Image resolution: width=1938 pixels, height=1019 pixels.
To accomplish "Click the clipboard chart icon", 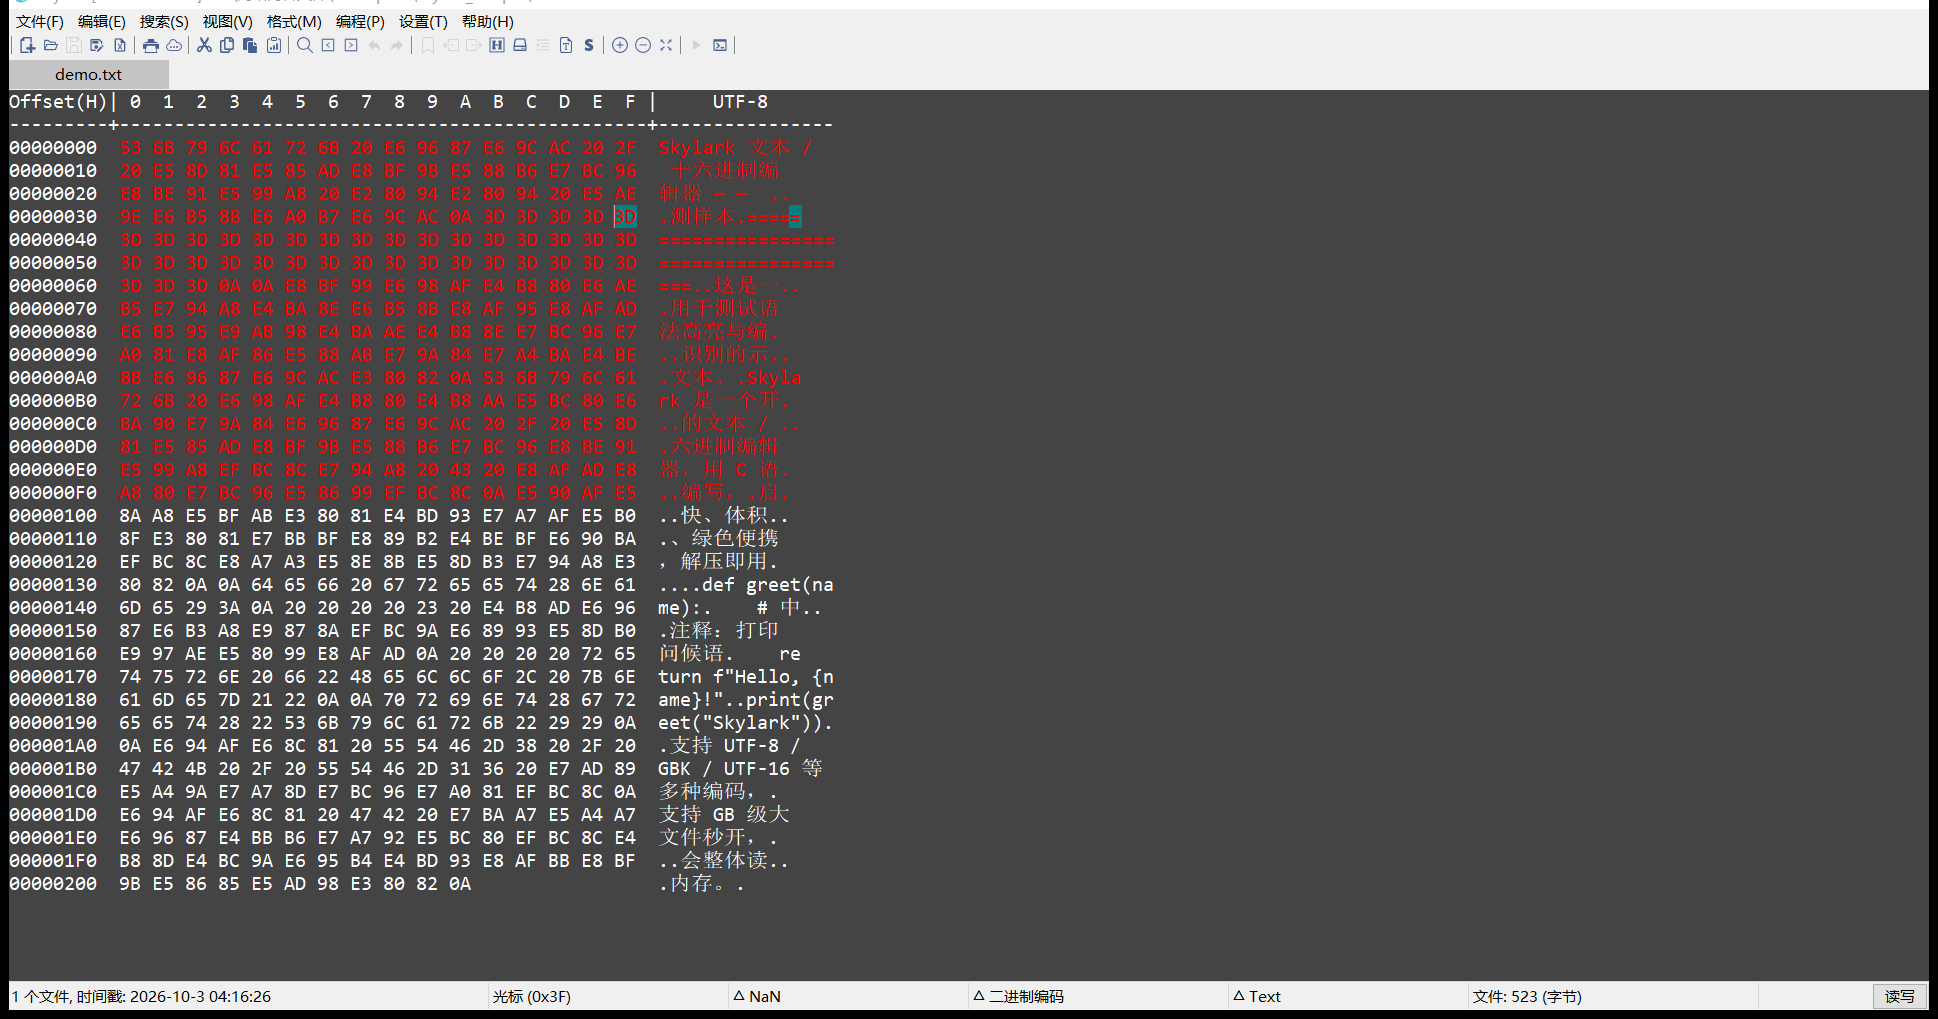I will point(274,45).
